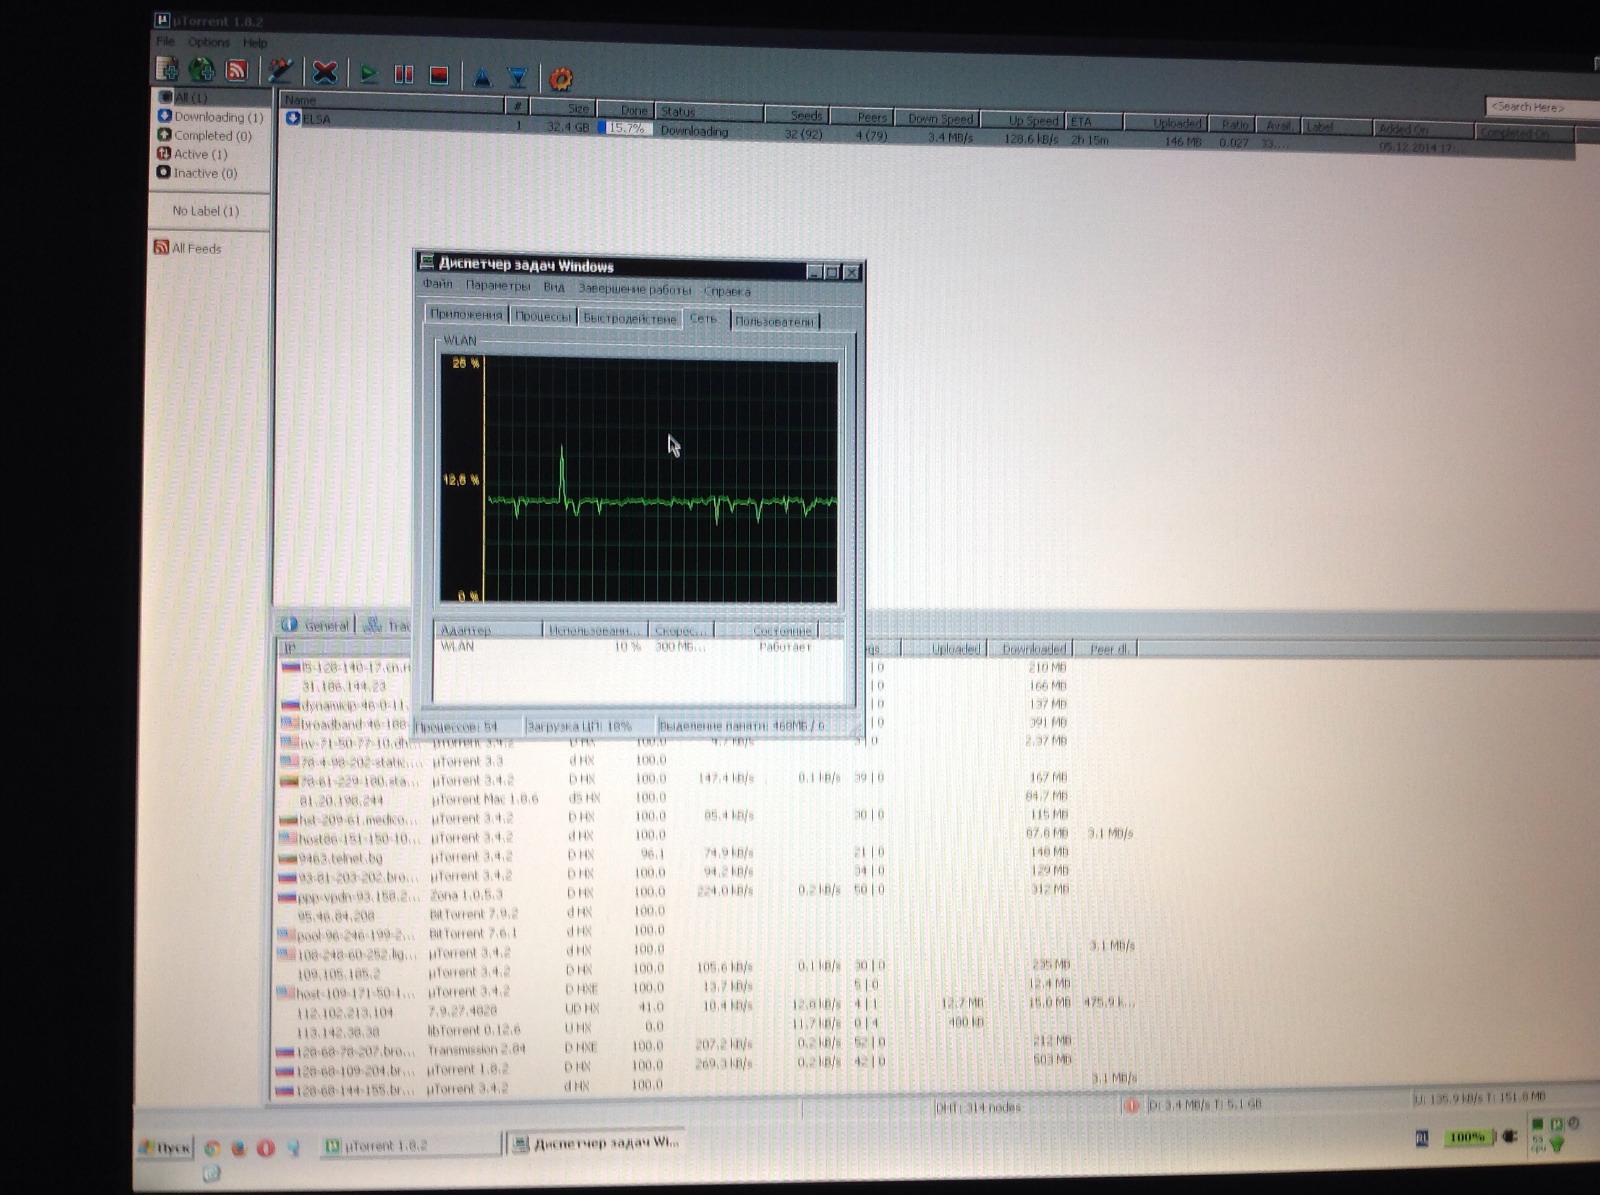Open the Параметры menu in Task Manager

click(x=498, y=285)
